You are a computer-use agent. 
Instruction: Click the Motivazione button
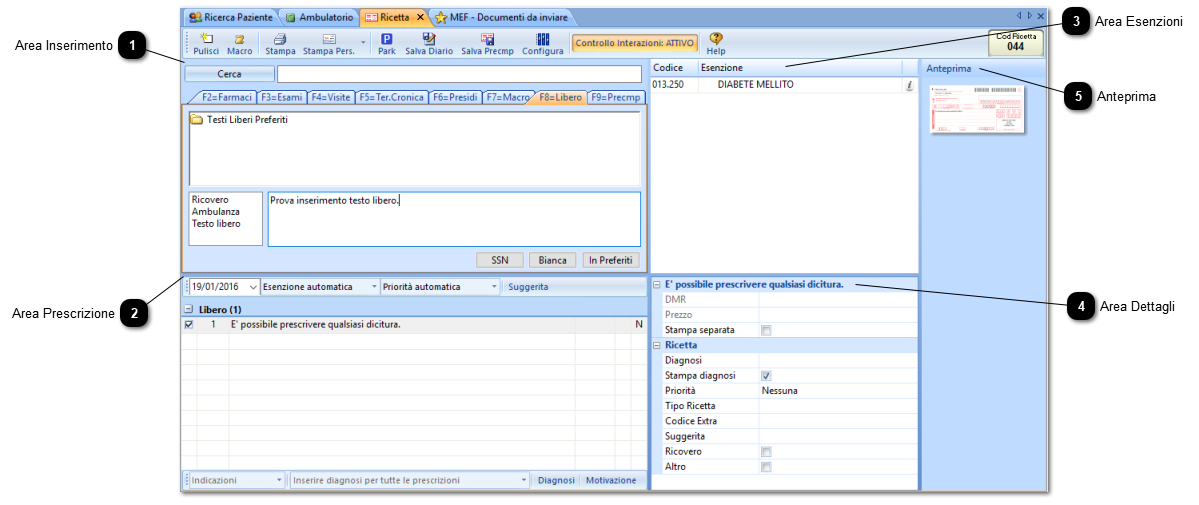pos(610,481)
